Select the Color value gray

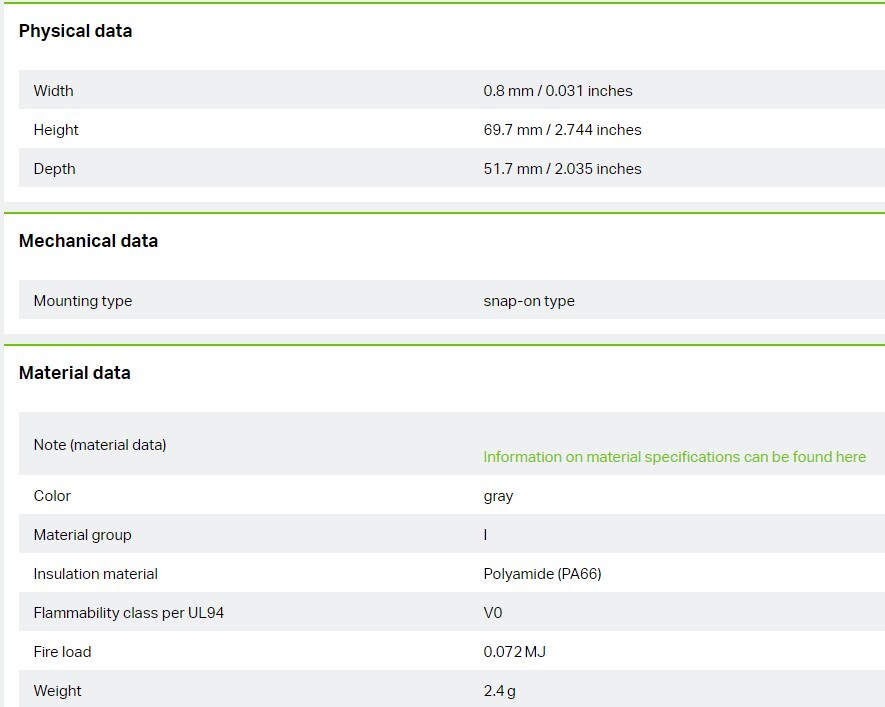[498, 497]
